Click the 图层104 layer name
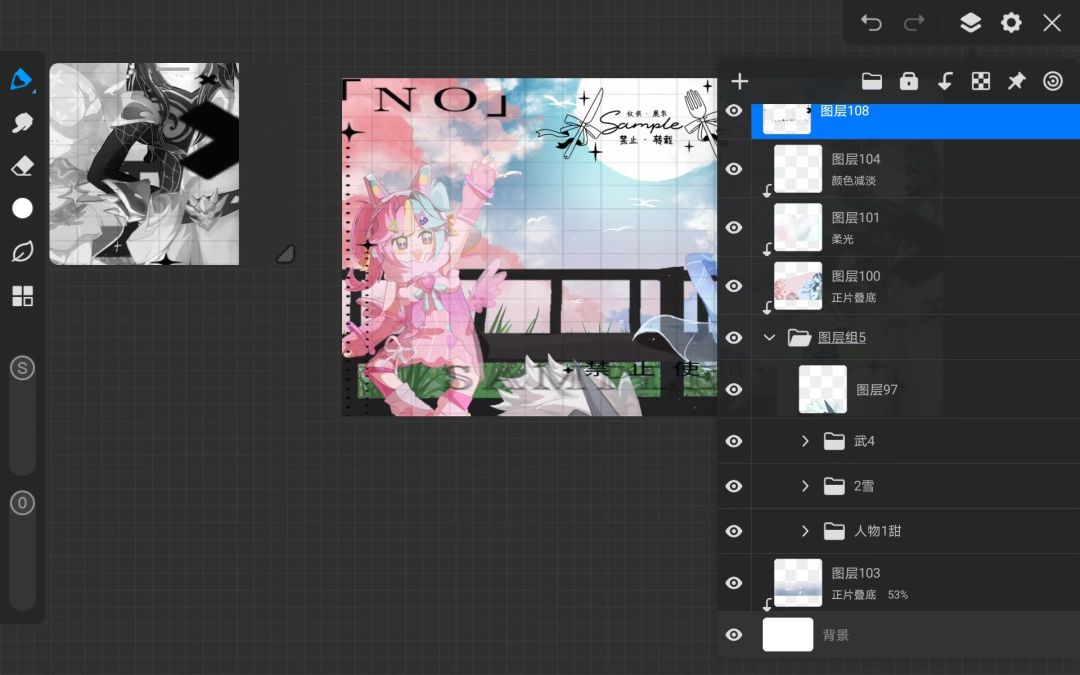 (x=855, y=159)
